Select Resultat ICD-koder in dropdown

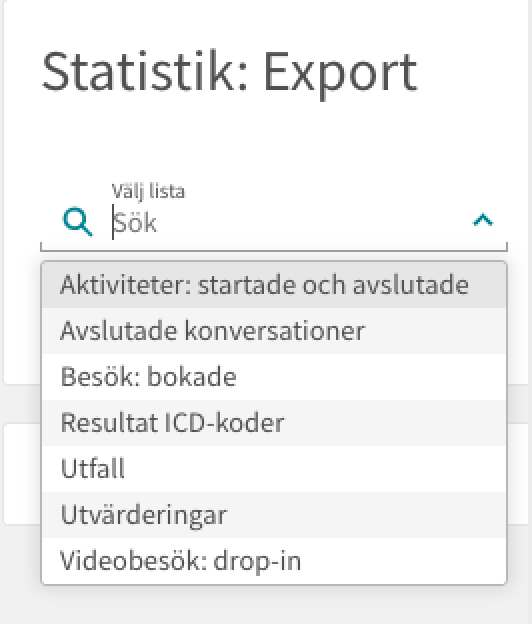pos(274,423)
